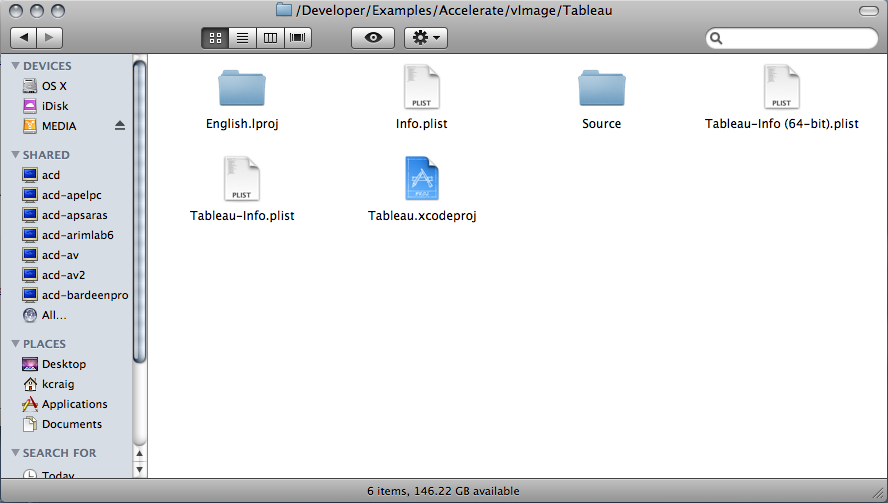
Task: Select the Info.plist file icon
Action: coord(421,87)
